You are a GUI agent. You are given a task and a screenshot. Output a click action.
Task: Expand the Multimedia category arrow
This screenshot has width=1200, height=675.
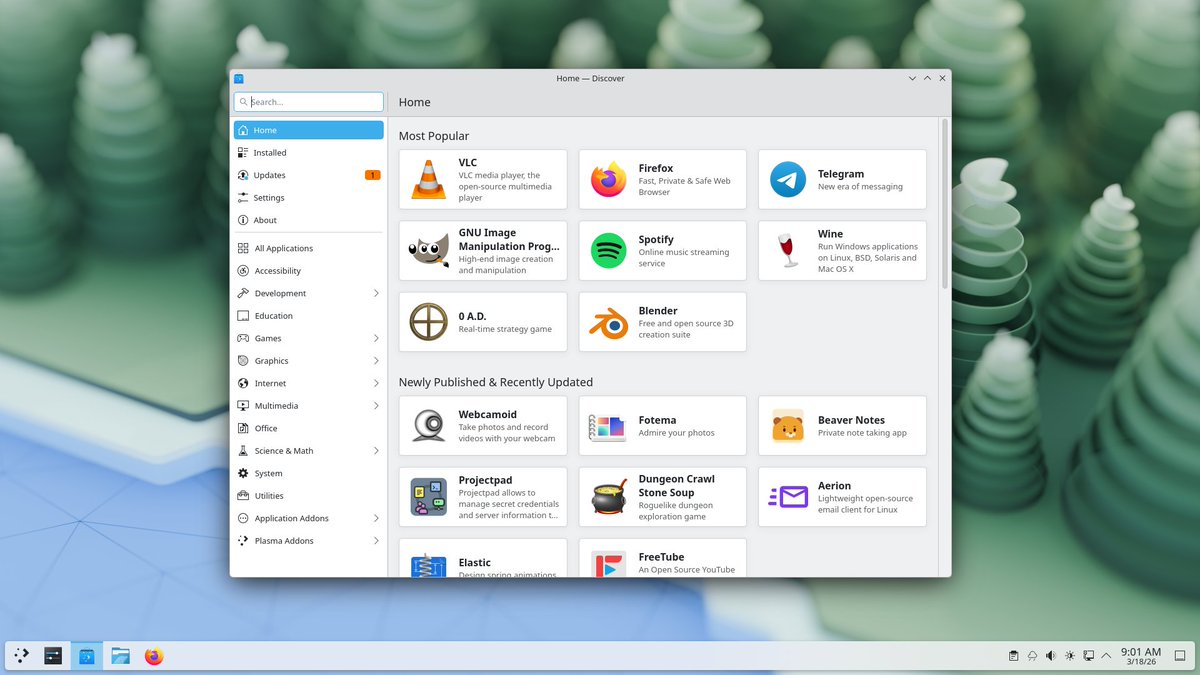(376, 406)
